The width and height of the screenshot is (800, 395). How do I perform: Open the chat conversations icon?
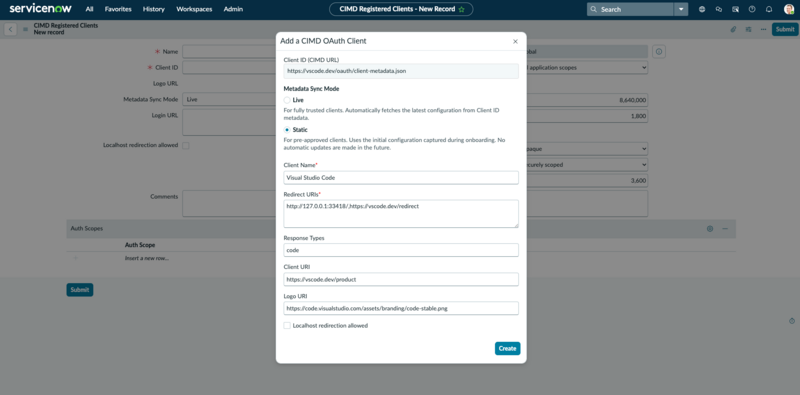click(x=719, y=9)
